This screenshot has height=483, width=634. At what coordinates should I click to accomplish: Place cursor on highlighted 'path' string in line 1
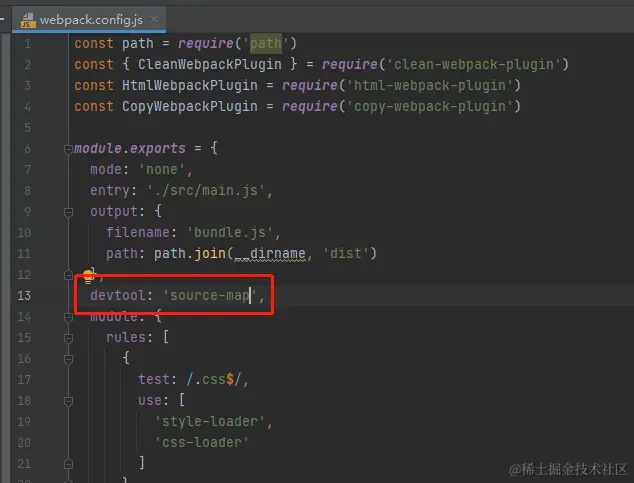coord(266,43)
